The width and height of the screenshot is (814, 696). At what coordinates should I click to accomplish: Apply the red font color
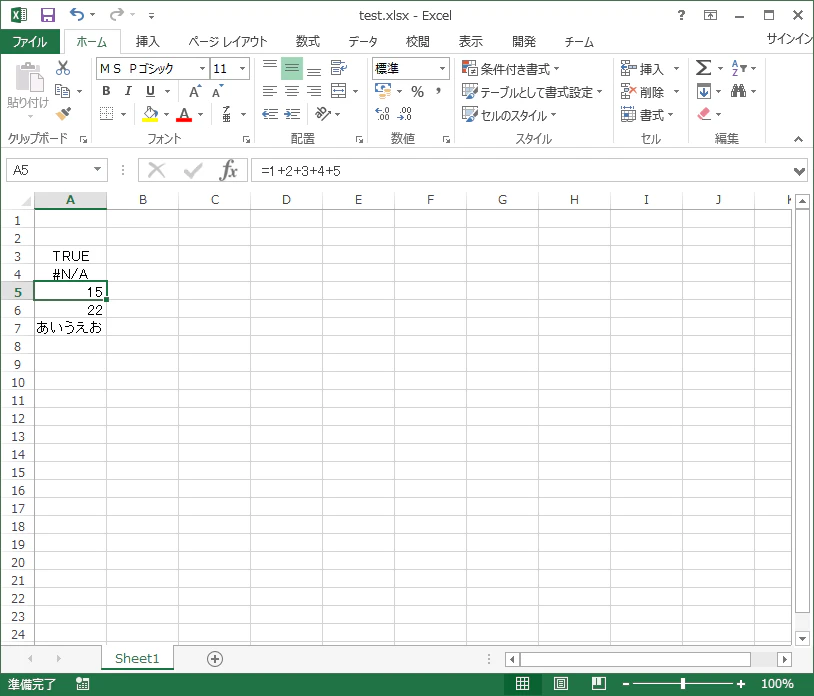click(184, 114)
